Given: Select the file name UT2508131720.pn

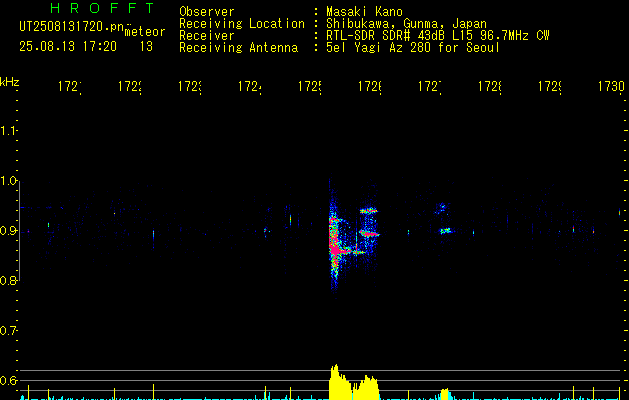Looking at the screenshot, I should point(72,27).
